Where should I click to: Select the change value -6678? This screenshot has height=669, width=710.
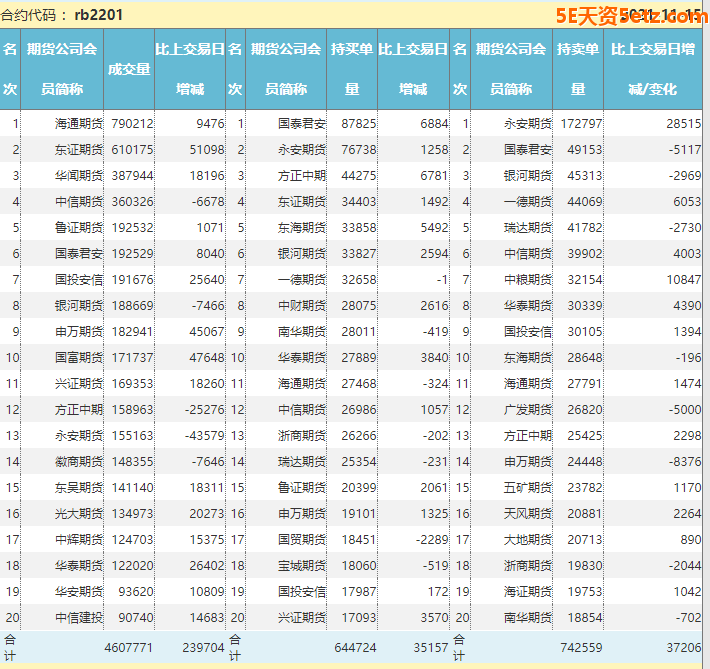[208, 202]
